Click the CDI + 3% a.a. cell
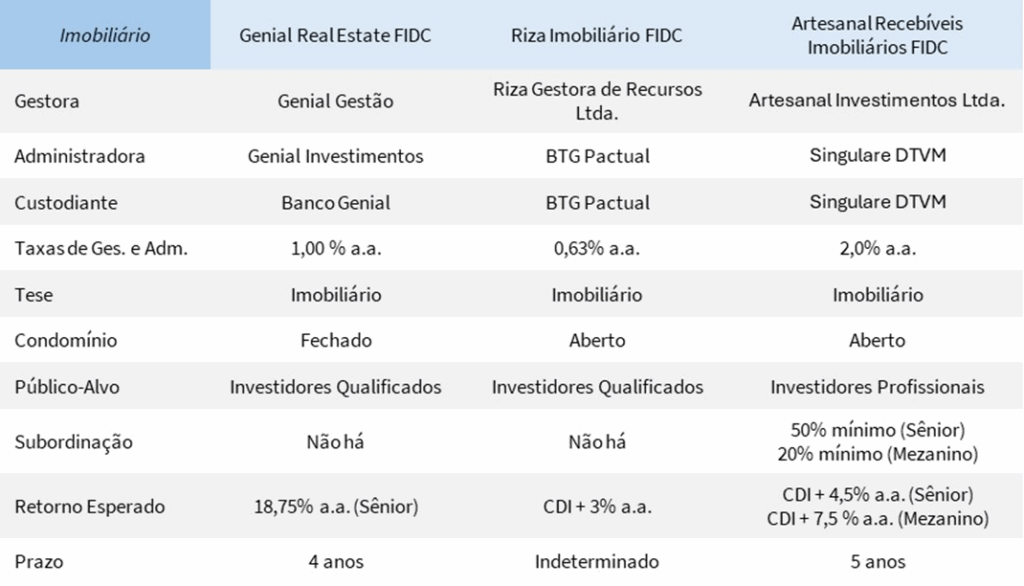 [x=597, y=506]
